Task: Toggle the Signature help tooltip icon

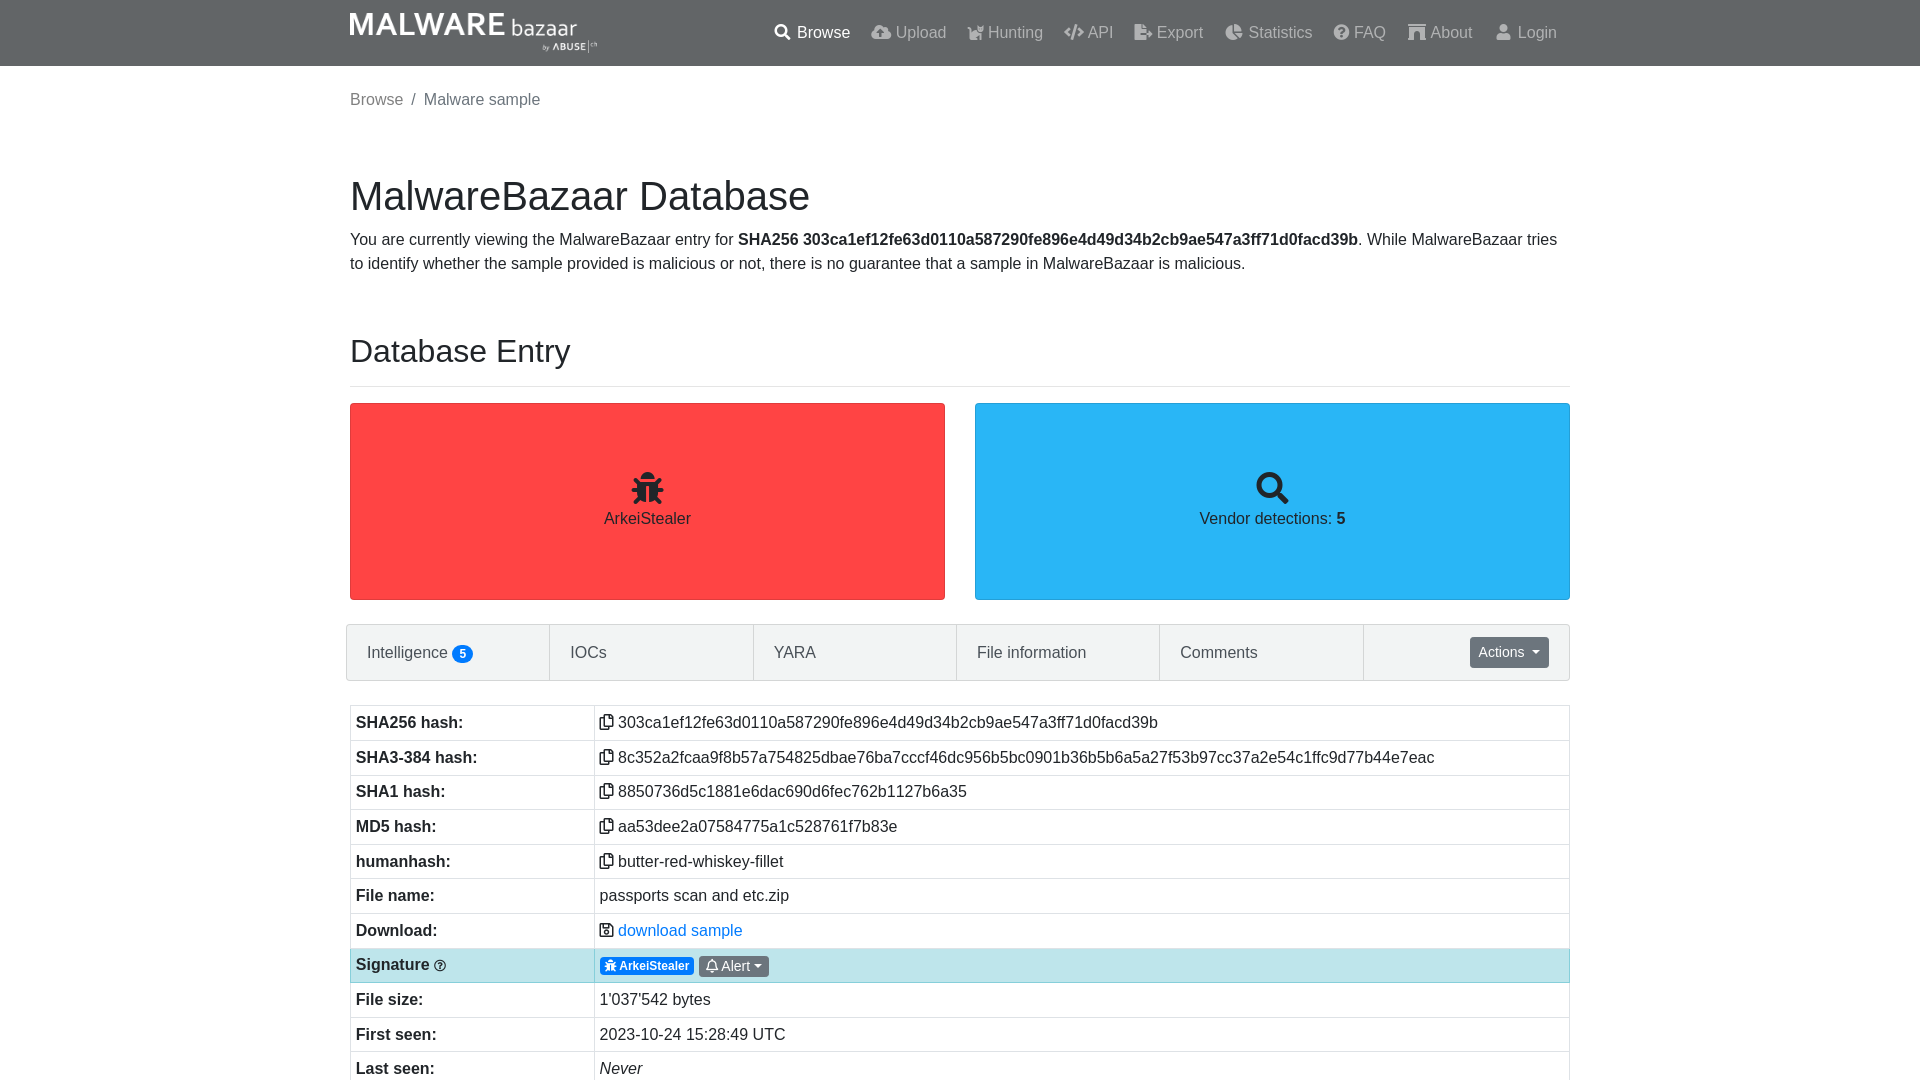Action: 440,965
